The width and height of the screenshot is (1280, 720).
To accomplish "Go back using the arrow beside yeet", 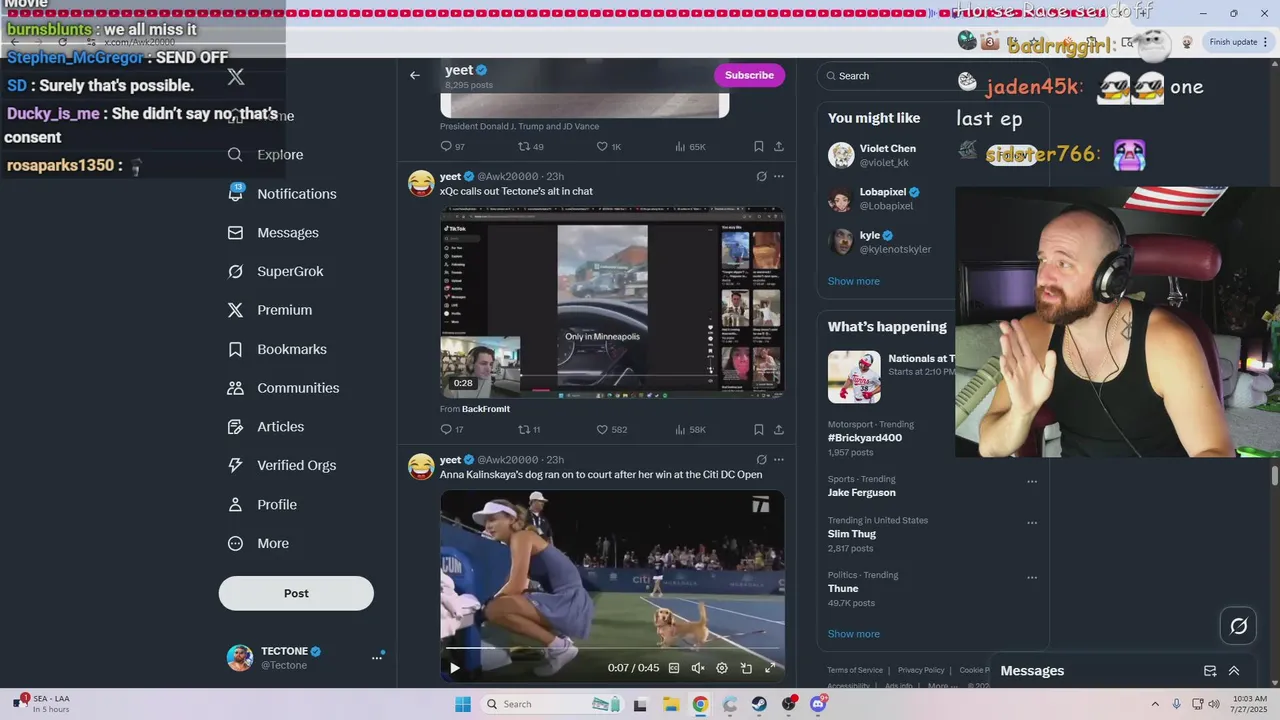I will click(x=415, y=75).
